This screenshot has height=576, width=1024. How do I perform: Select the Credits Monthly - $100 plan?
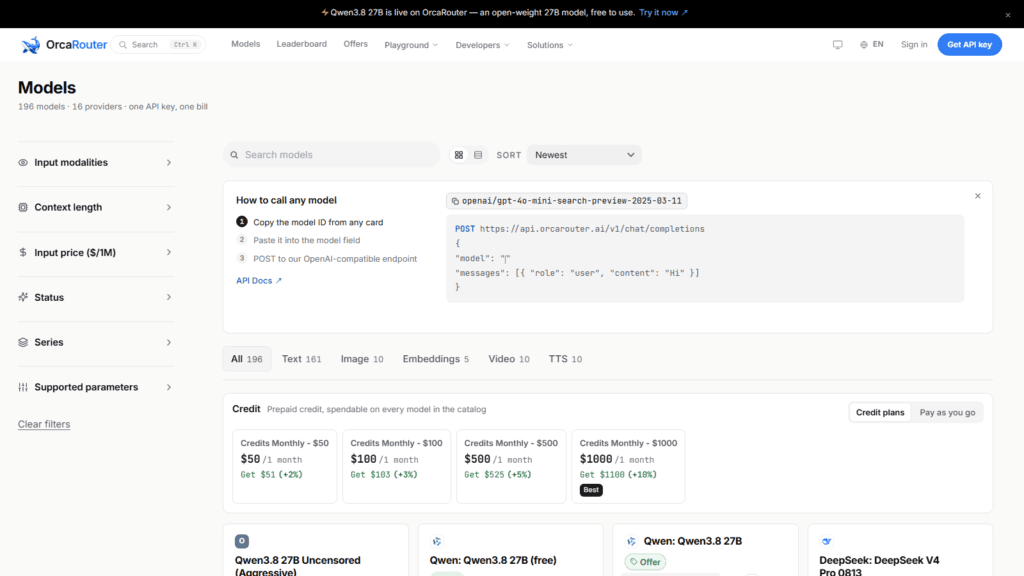[396, 466]
